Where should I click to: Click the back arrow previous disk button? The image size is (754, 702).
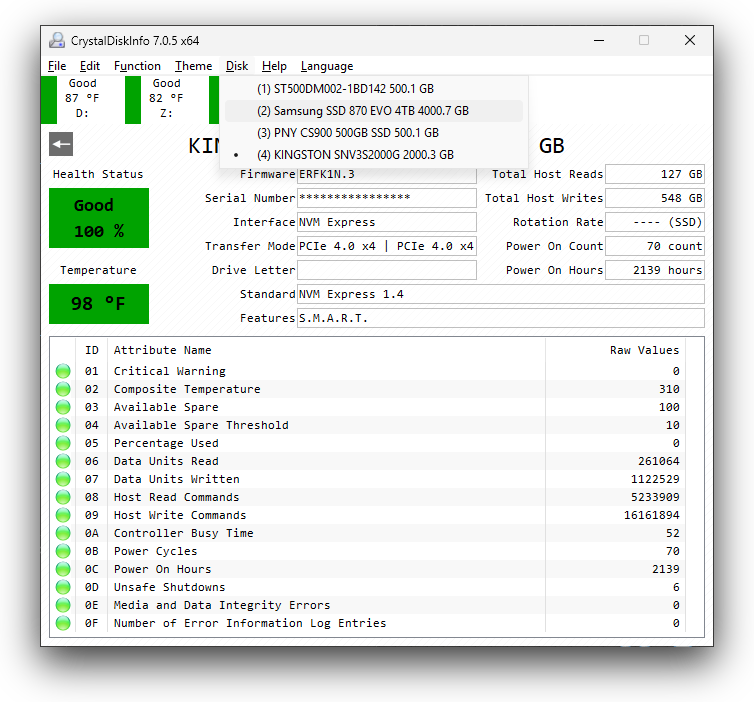pos(61,144)
